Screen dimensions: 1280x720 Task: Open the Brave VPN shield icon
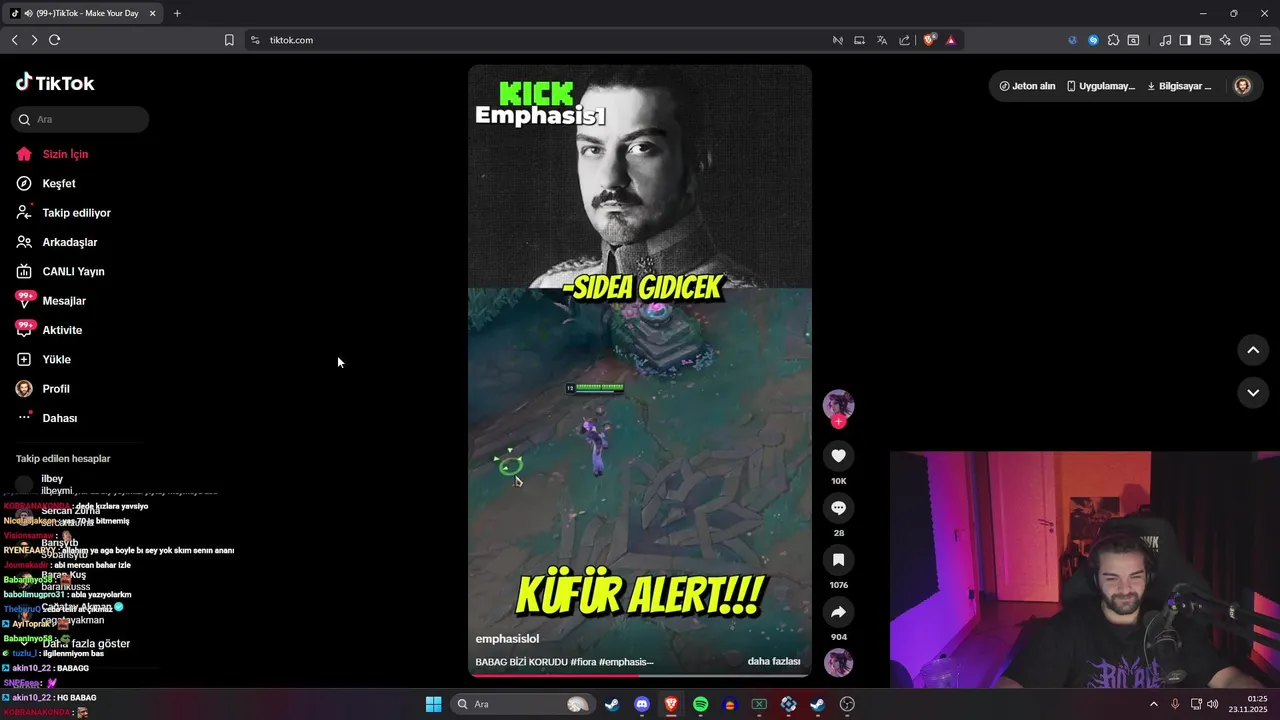coord(1245,40)
